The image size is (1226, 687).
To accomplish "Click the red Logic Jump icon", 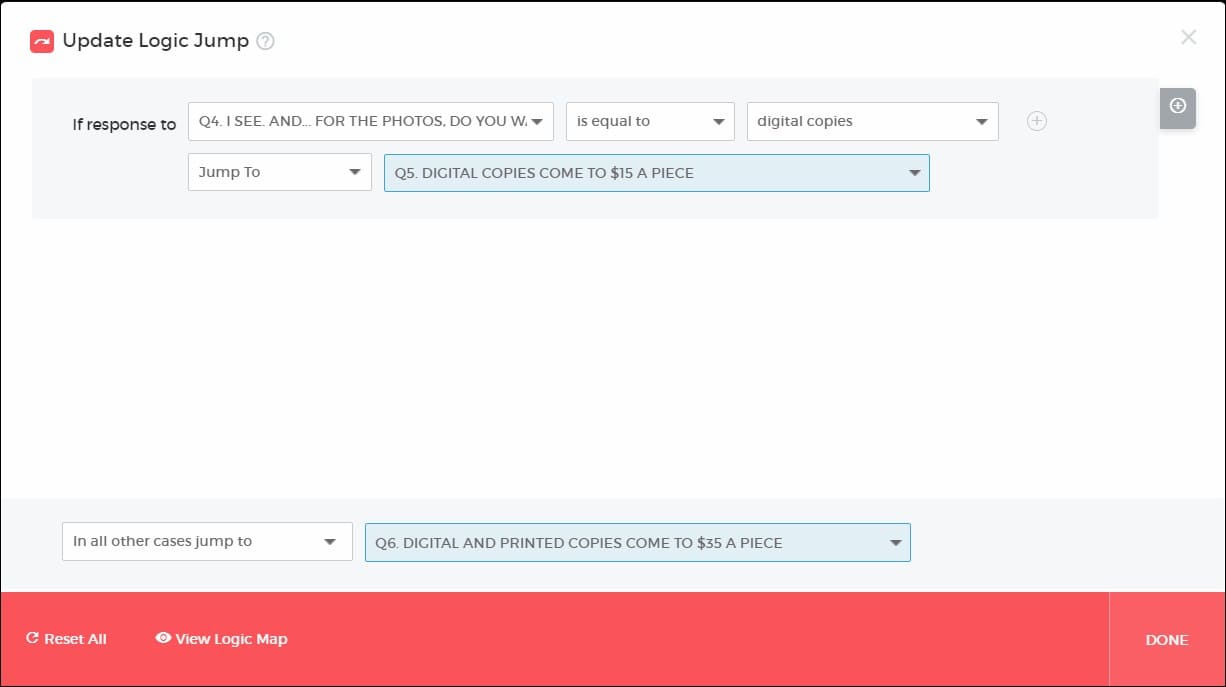I will coord(42,41).
